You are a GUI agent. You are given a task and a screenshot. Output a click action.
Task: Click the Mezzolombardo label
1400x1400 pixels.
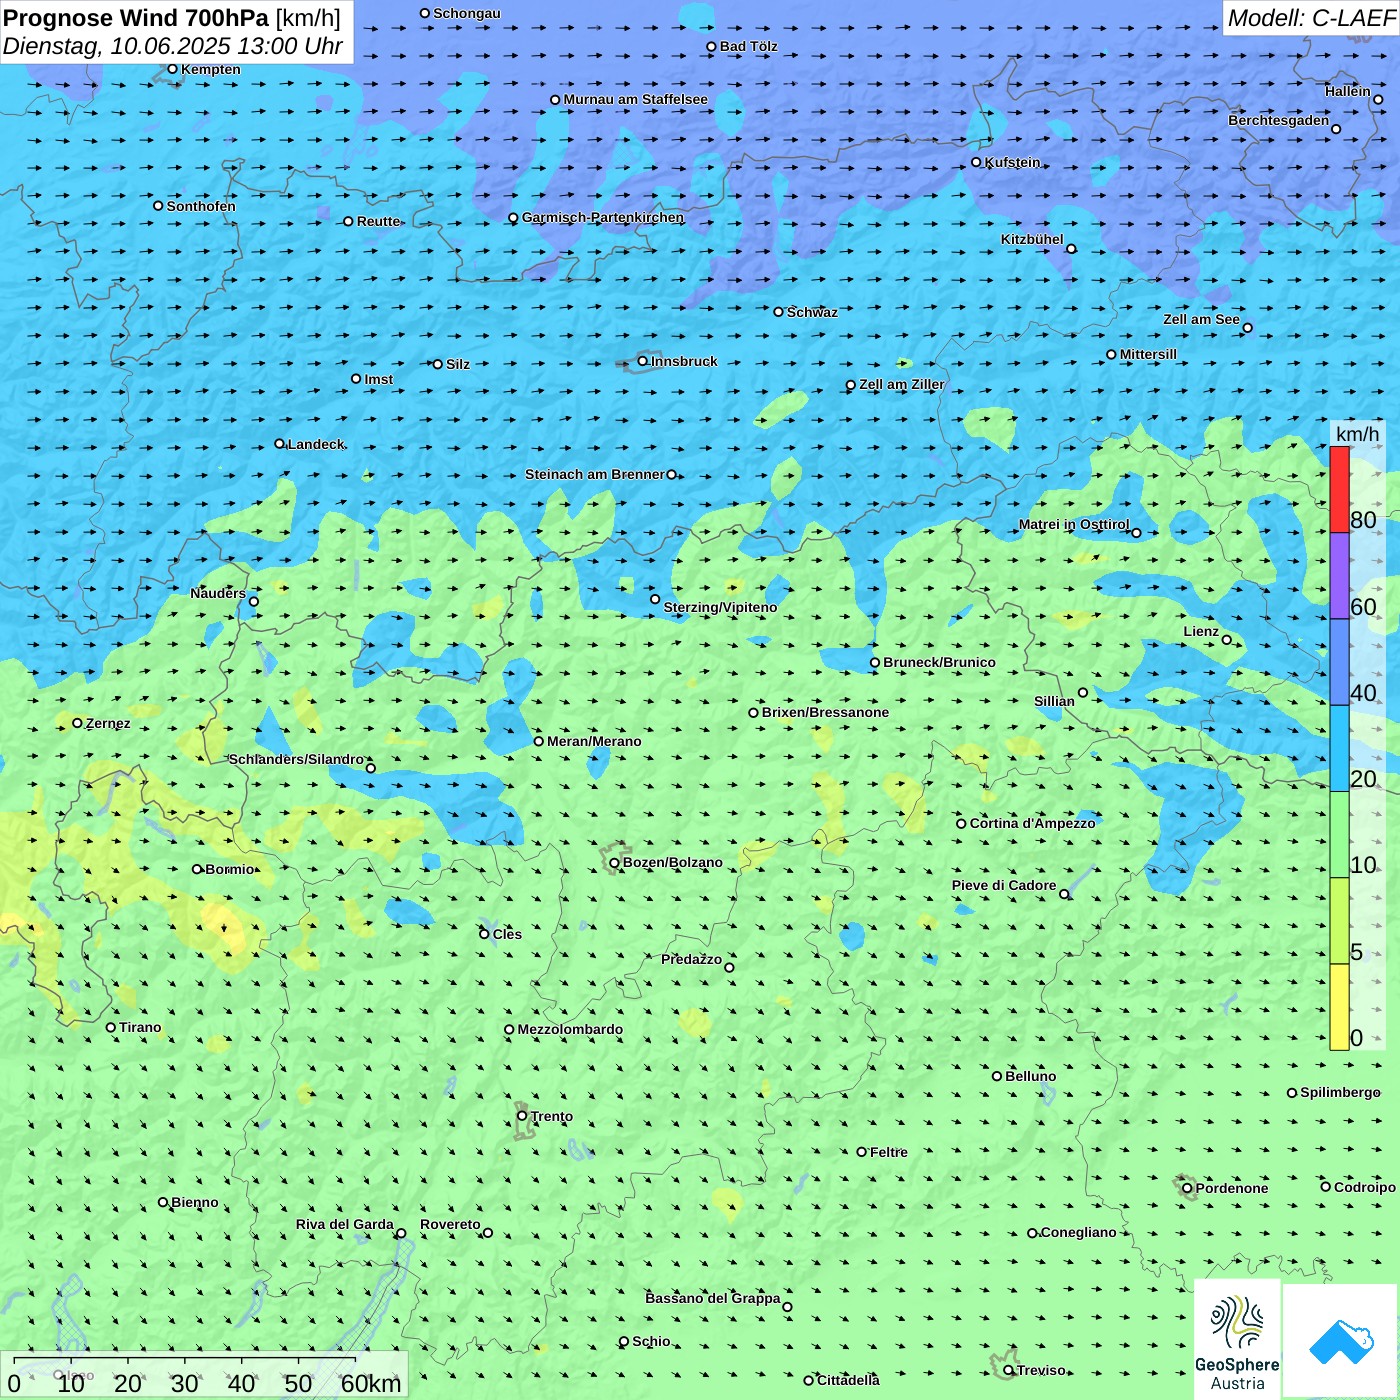coord(570,1029)
